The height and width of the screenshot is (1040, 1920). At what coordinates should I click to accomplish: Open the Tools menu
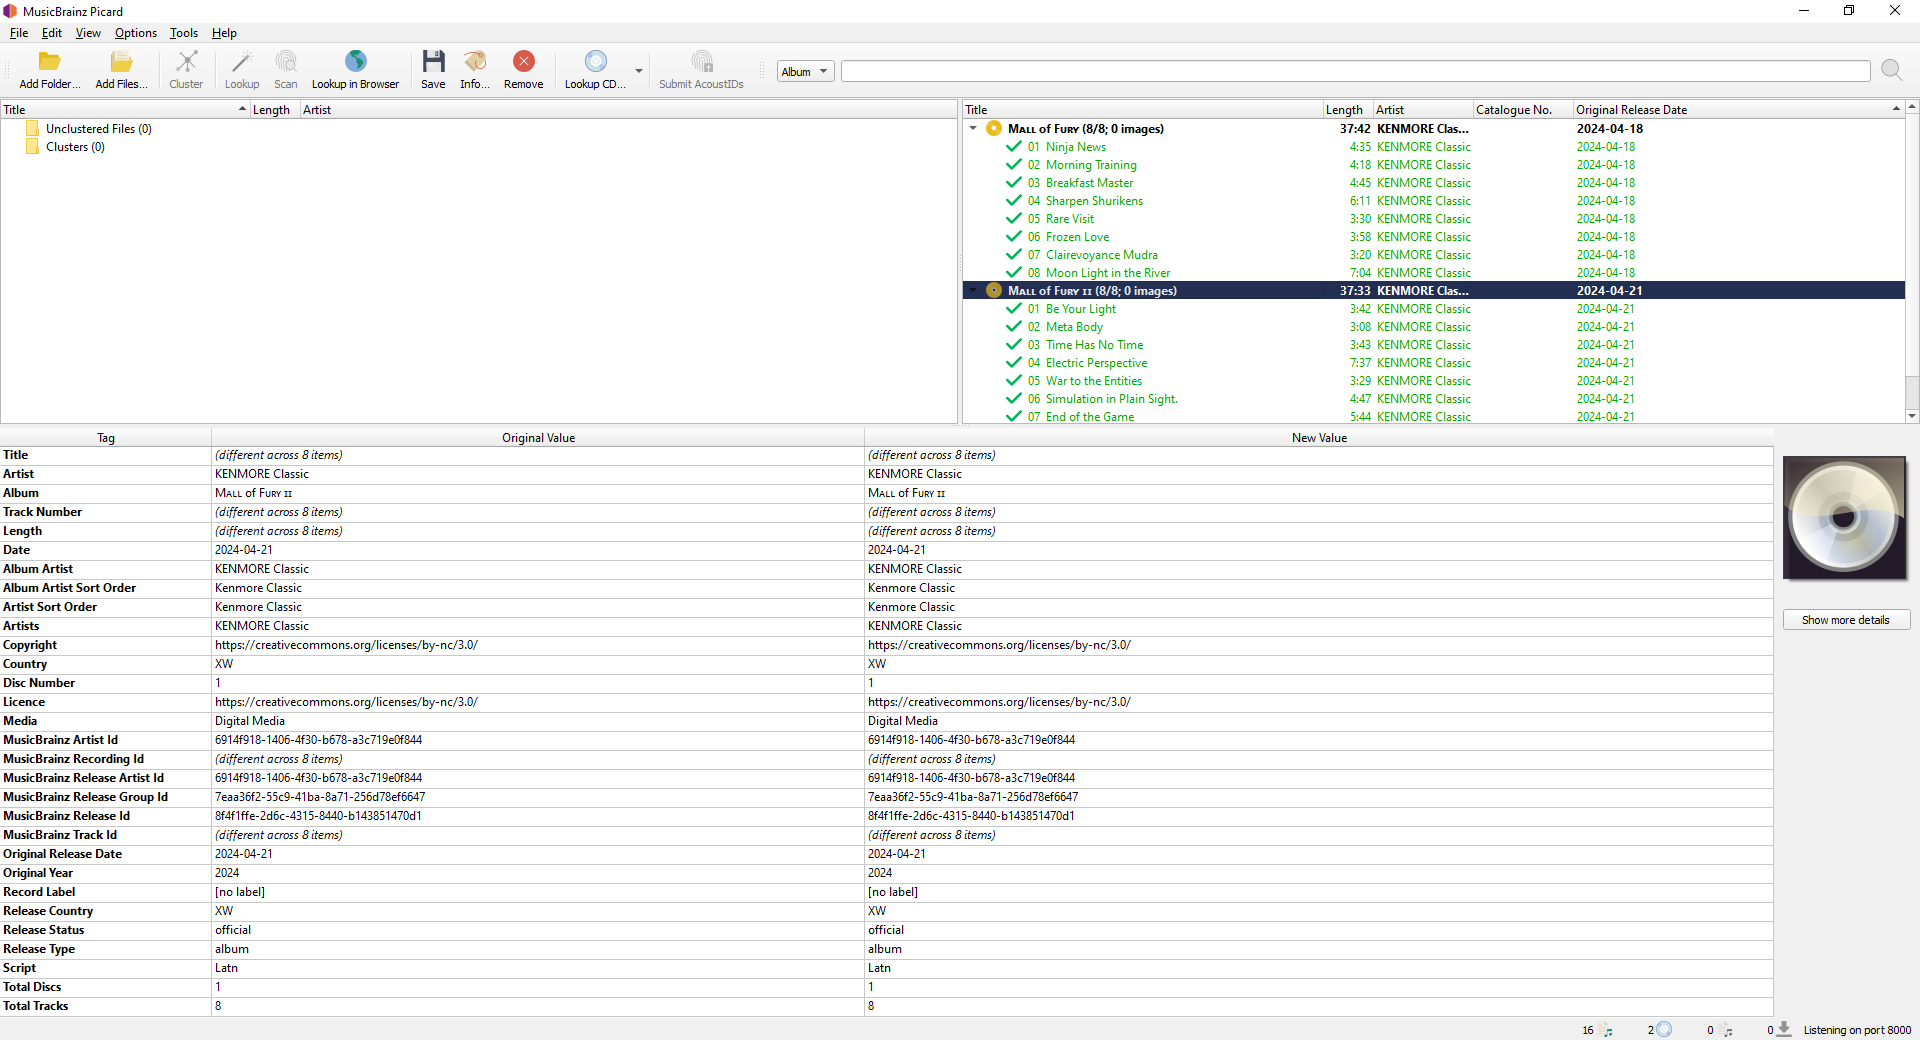(x=183, y=33)
